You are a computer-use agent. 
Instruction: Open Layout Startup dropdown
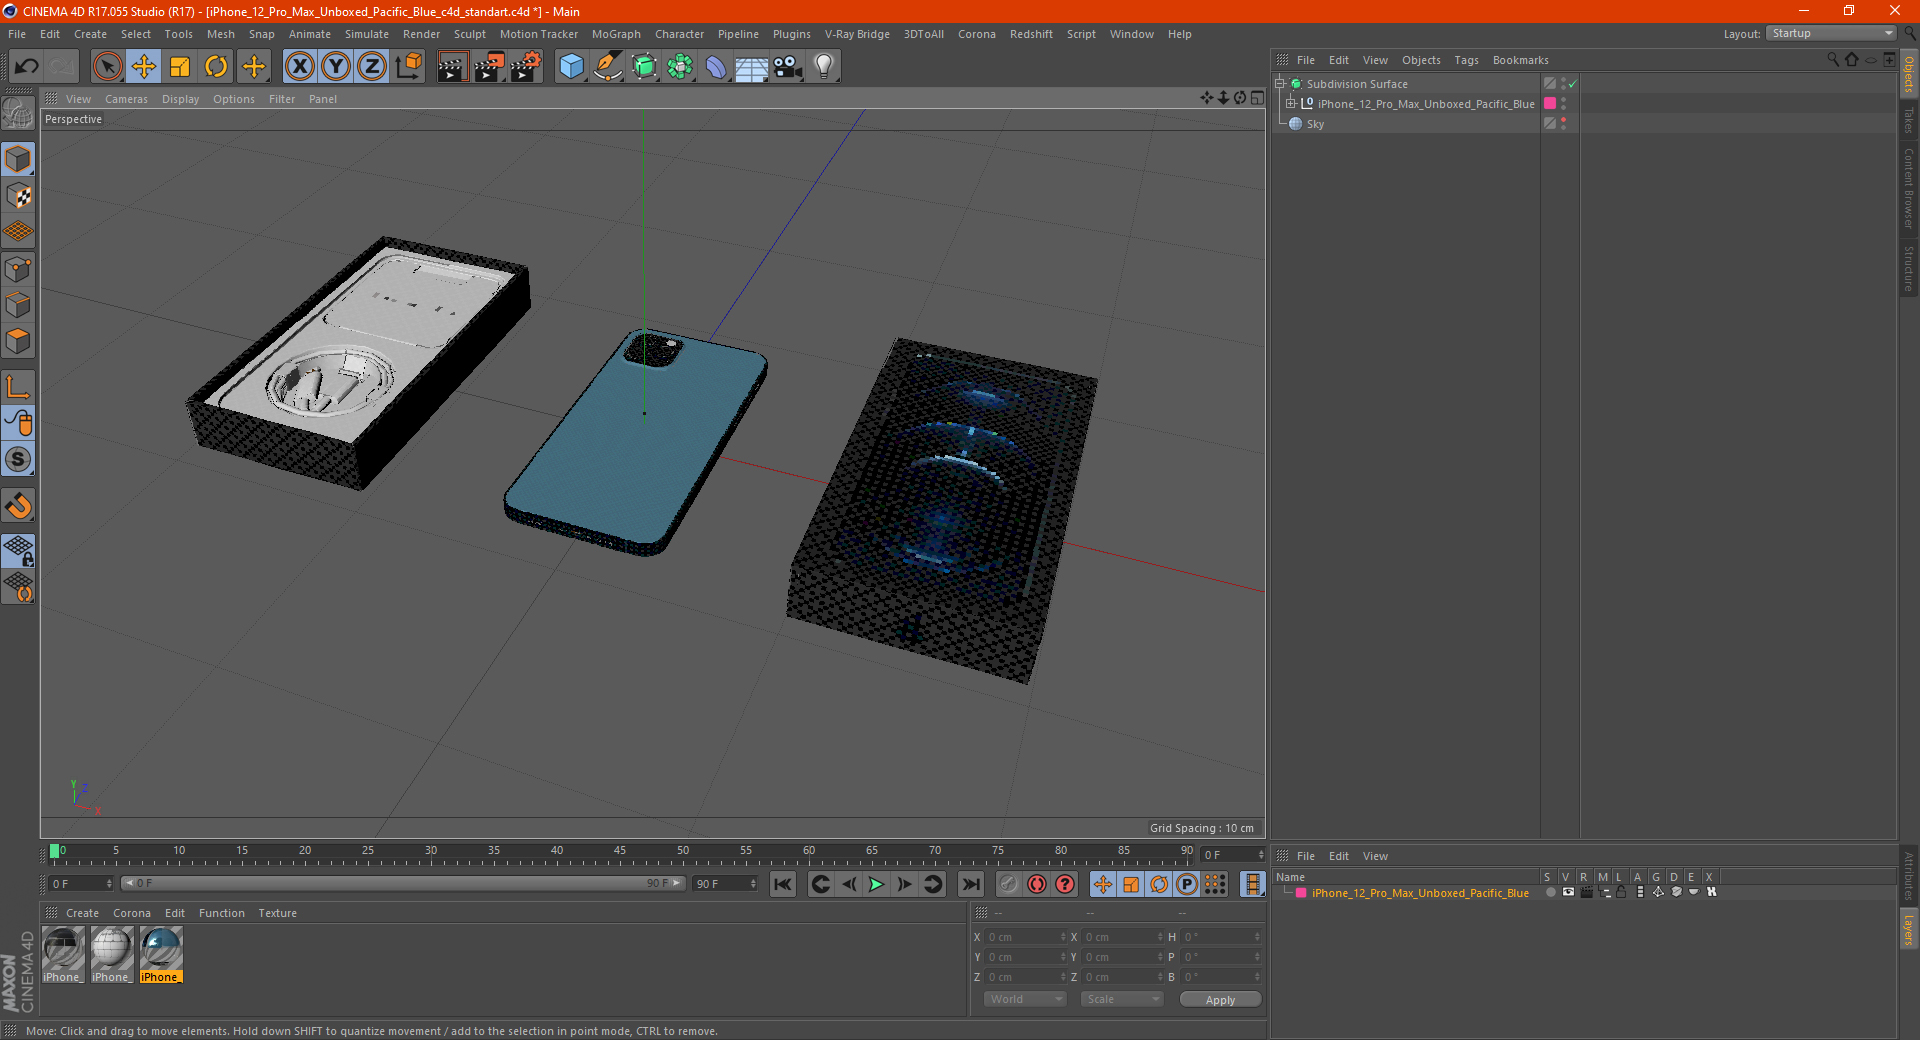pos(1831,33)
